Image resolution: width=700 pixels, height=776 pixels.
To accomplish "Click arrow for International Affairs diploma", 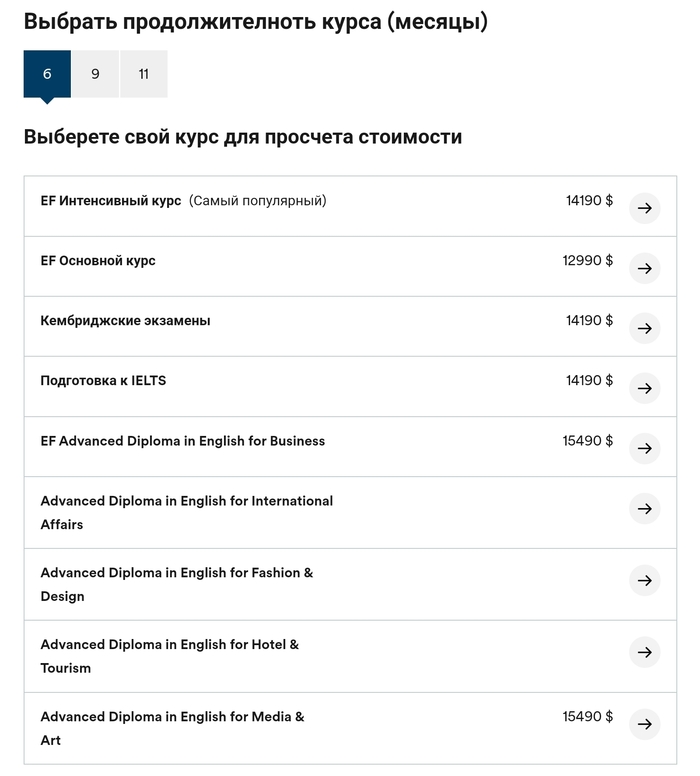I will (645, 508).
